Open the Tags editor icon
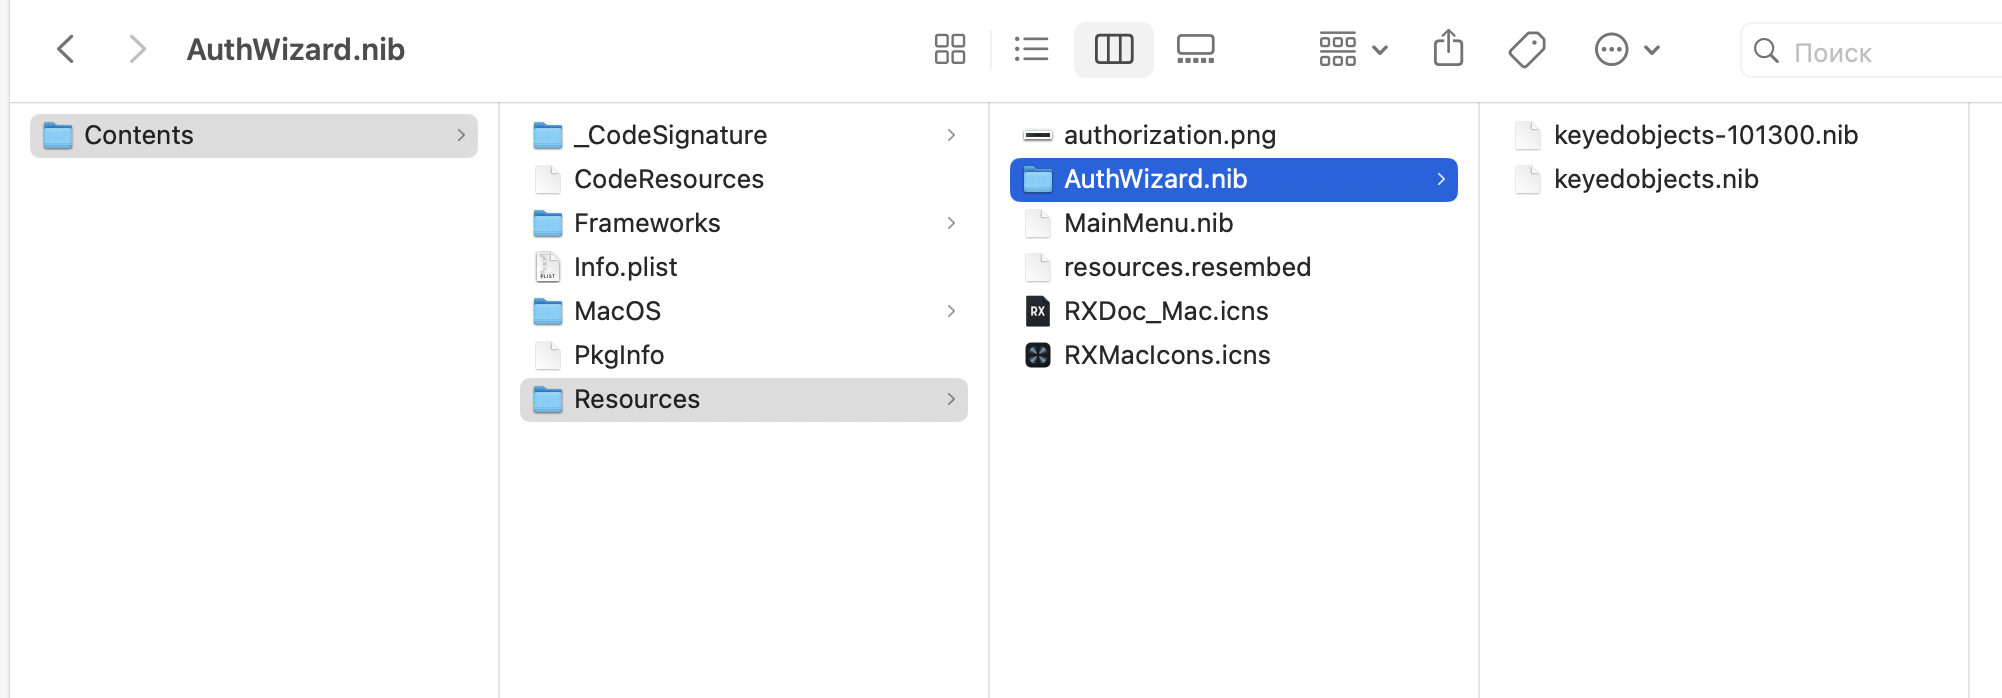Screen dimensions: 2002x698 point(1527,49)
